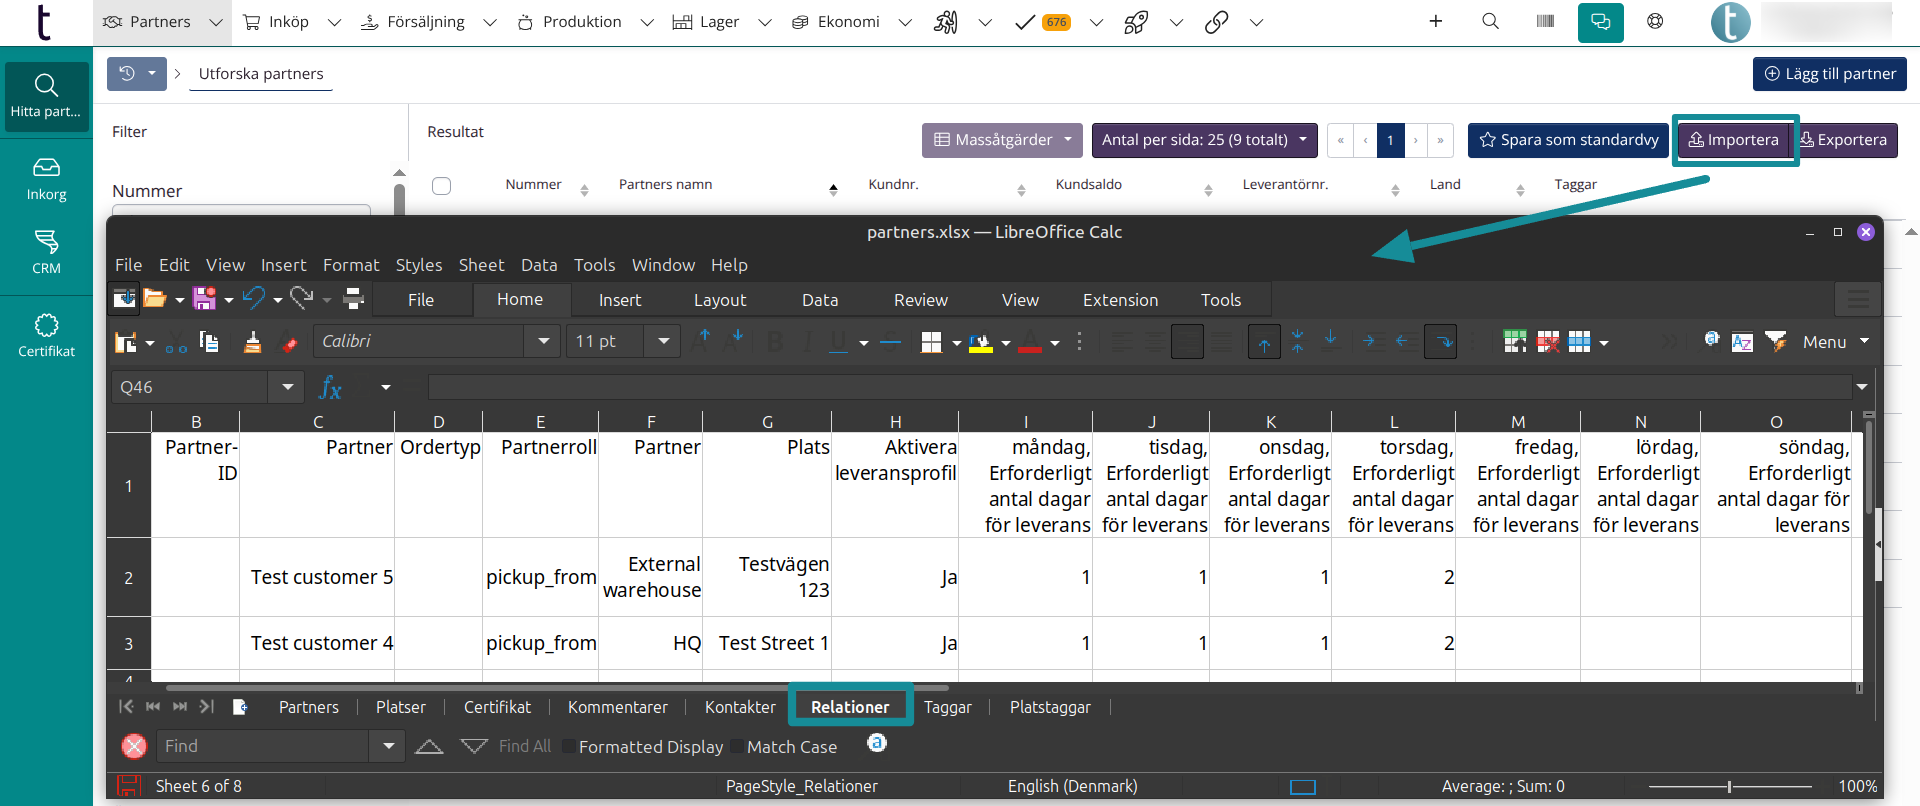Click the Lägg till partner button
The height and width of the screenshot is (806, 1920).
tap(1830, 74)
